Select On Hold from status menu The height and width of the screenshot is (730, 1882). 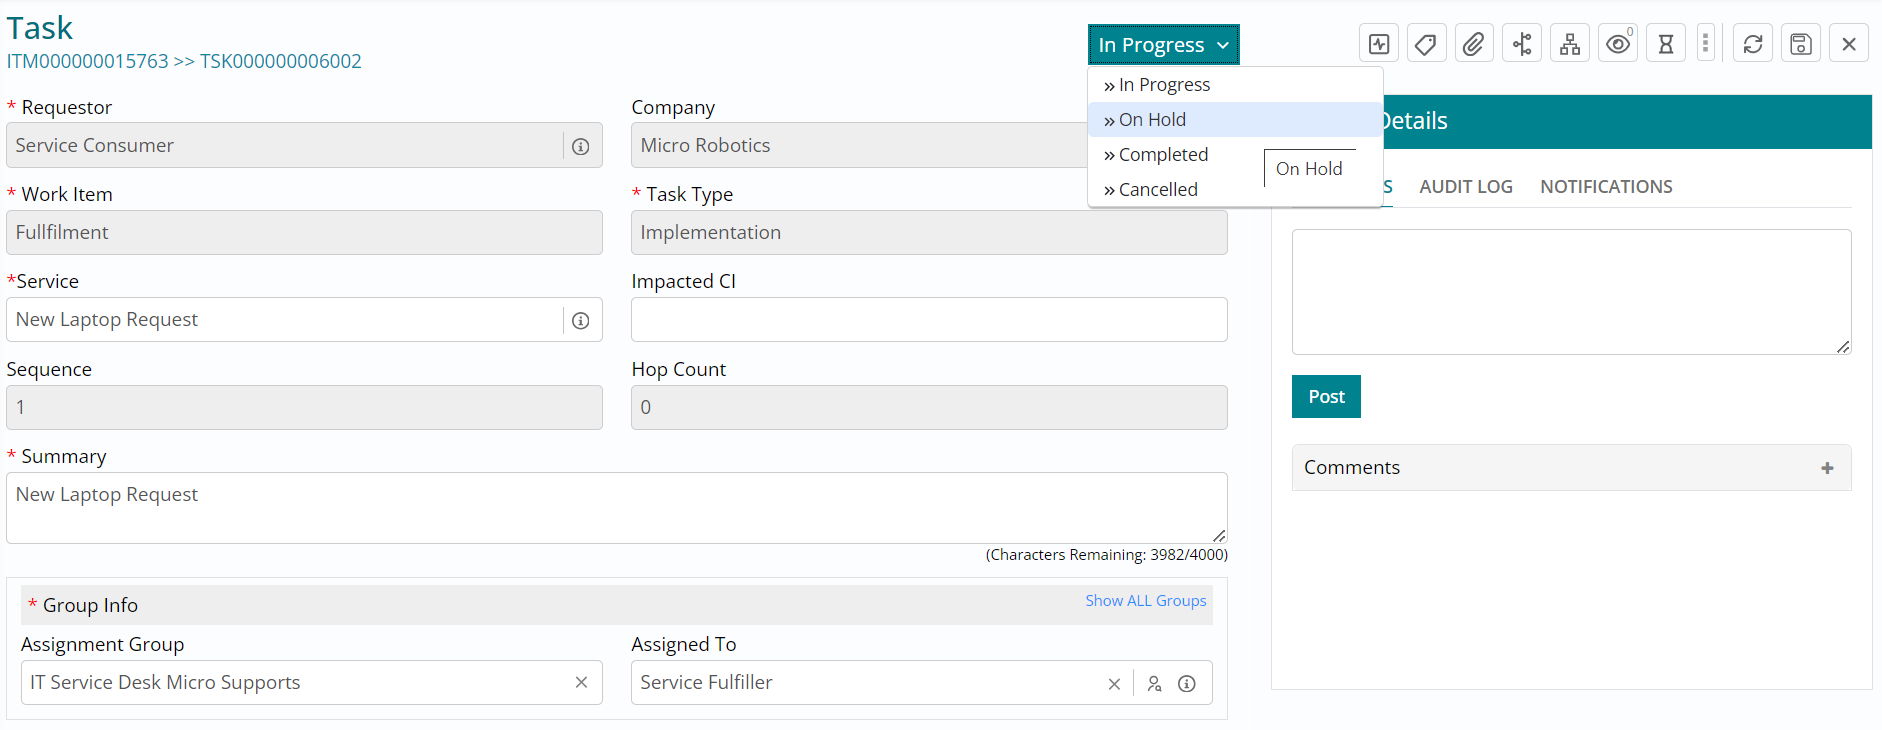tap(1152, 120)
